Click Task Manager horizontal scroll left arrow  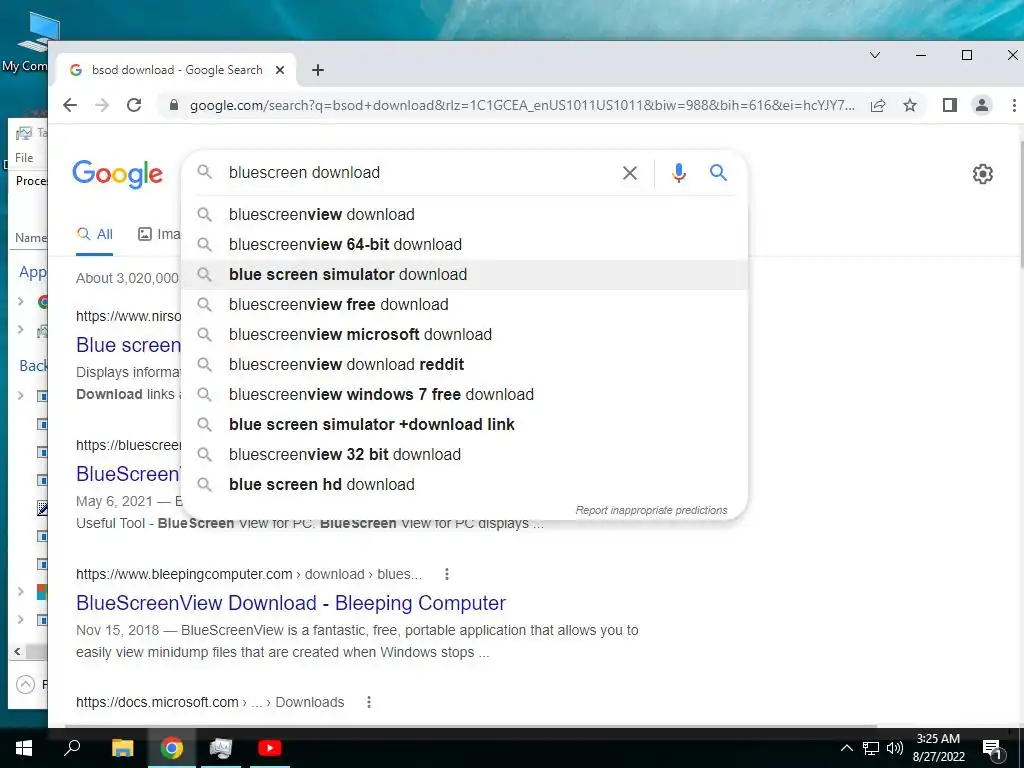[17, 651]
